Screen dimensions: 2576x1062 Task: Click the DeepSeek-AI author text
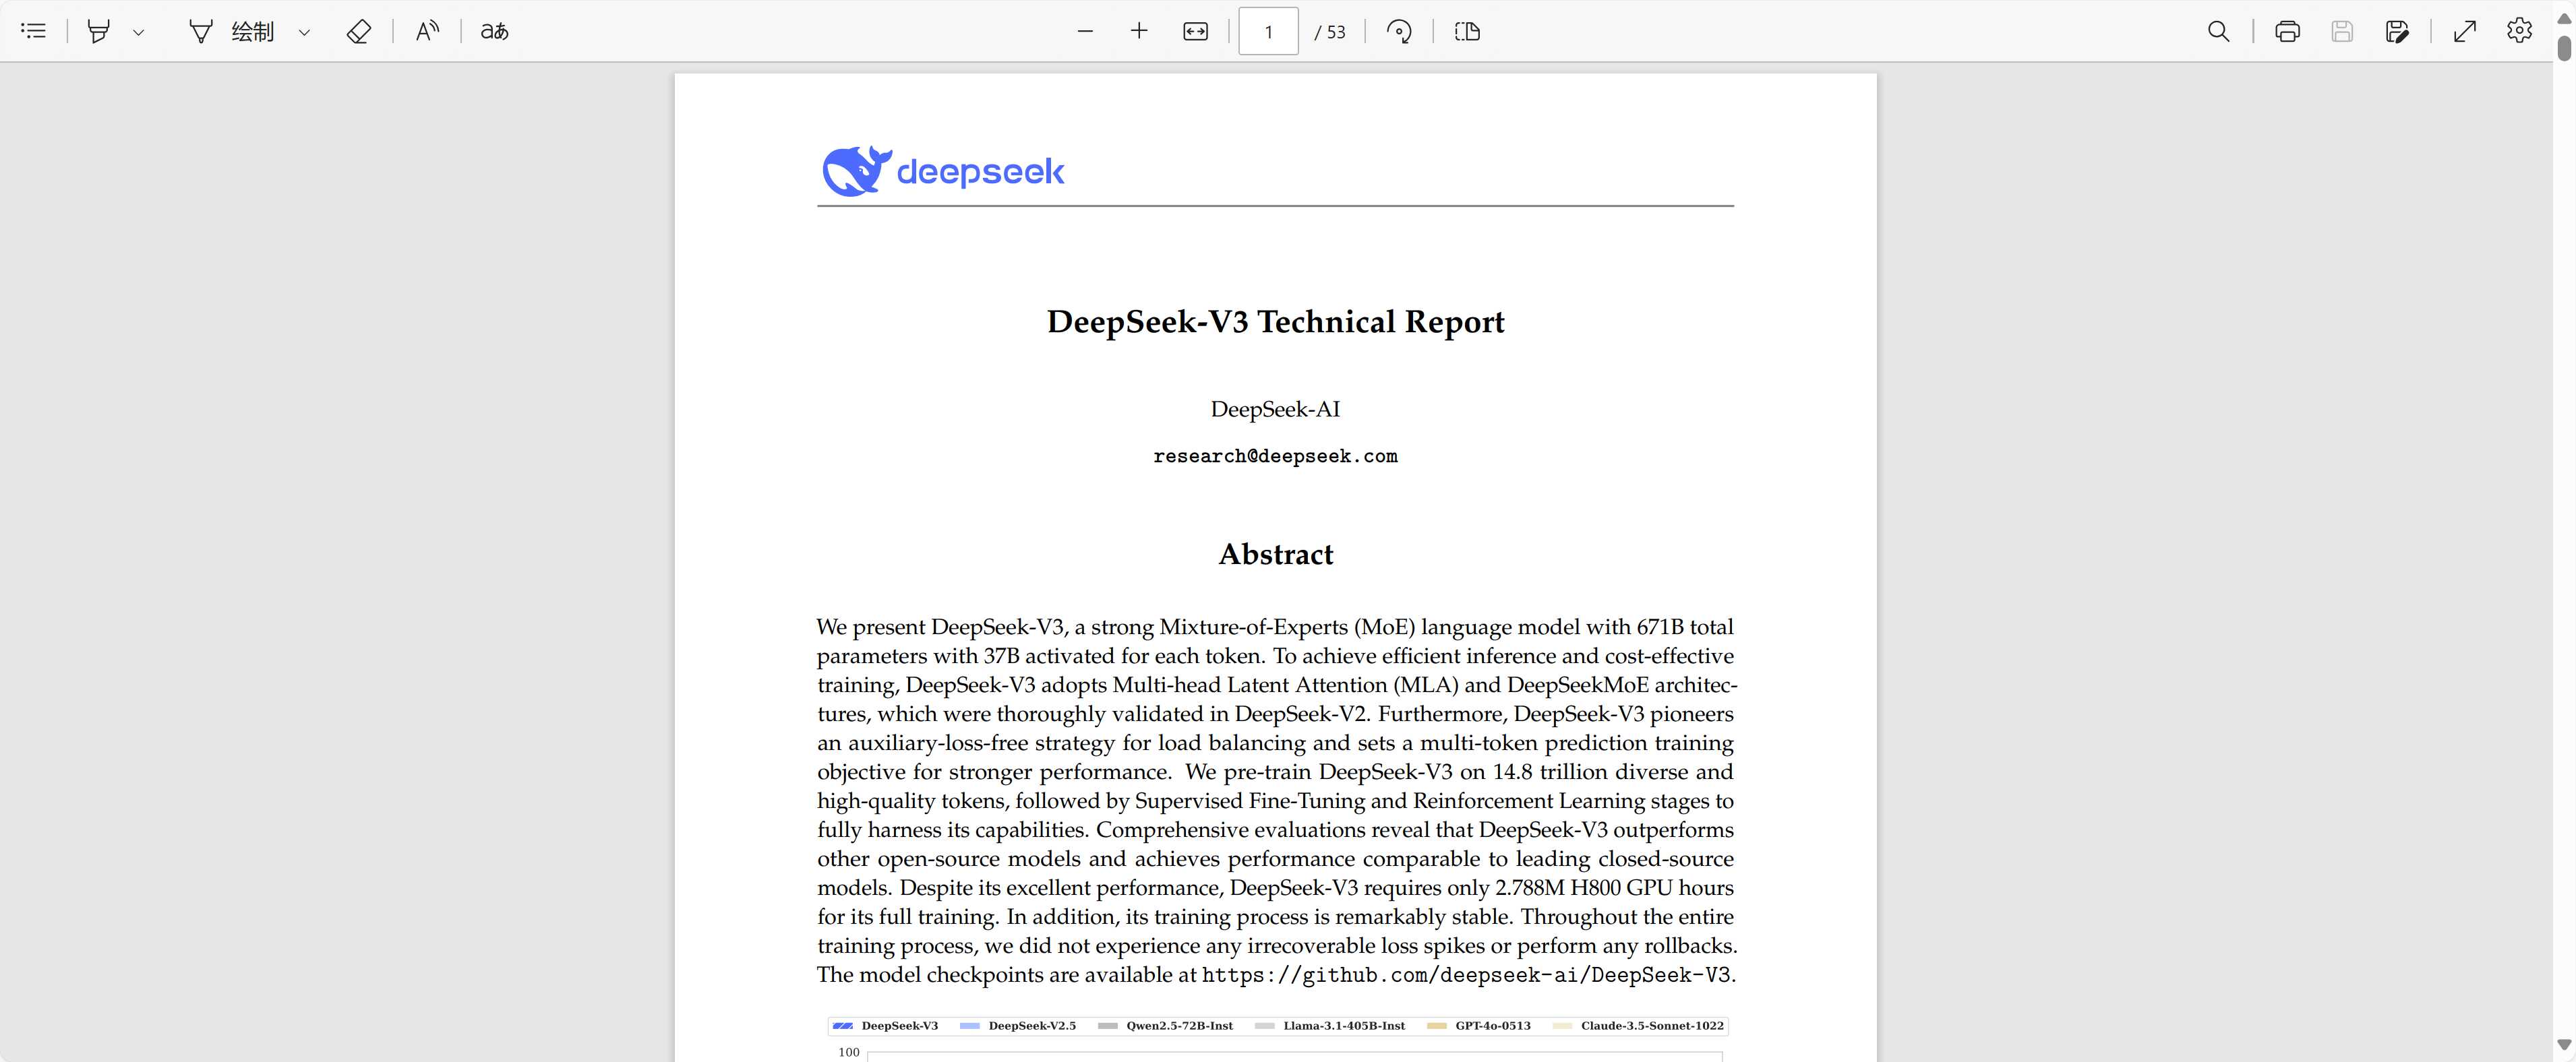point(1275,409)
